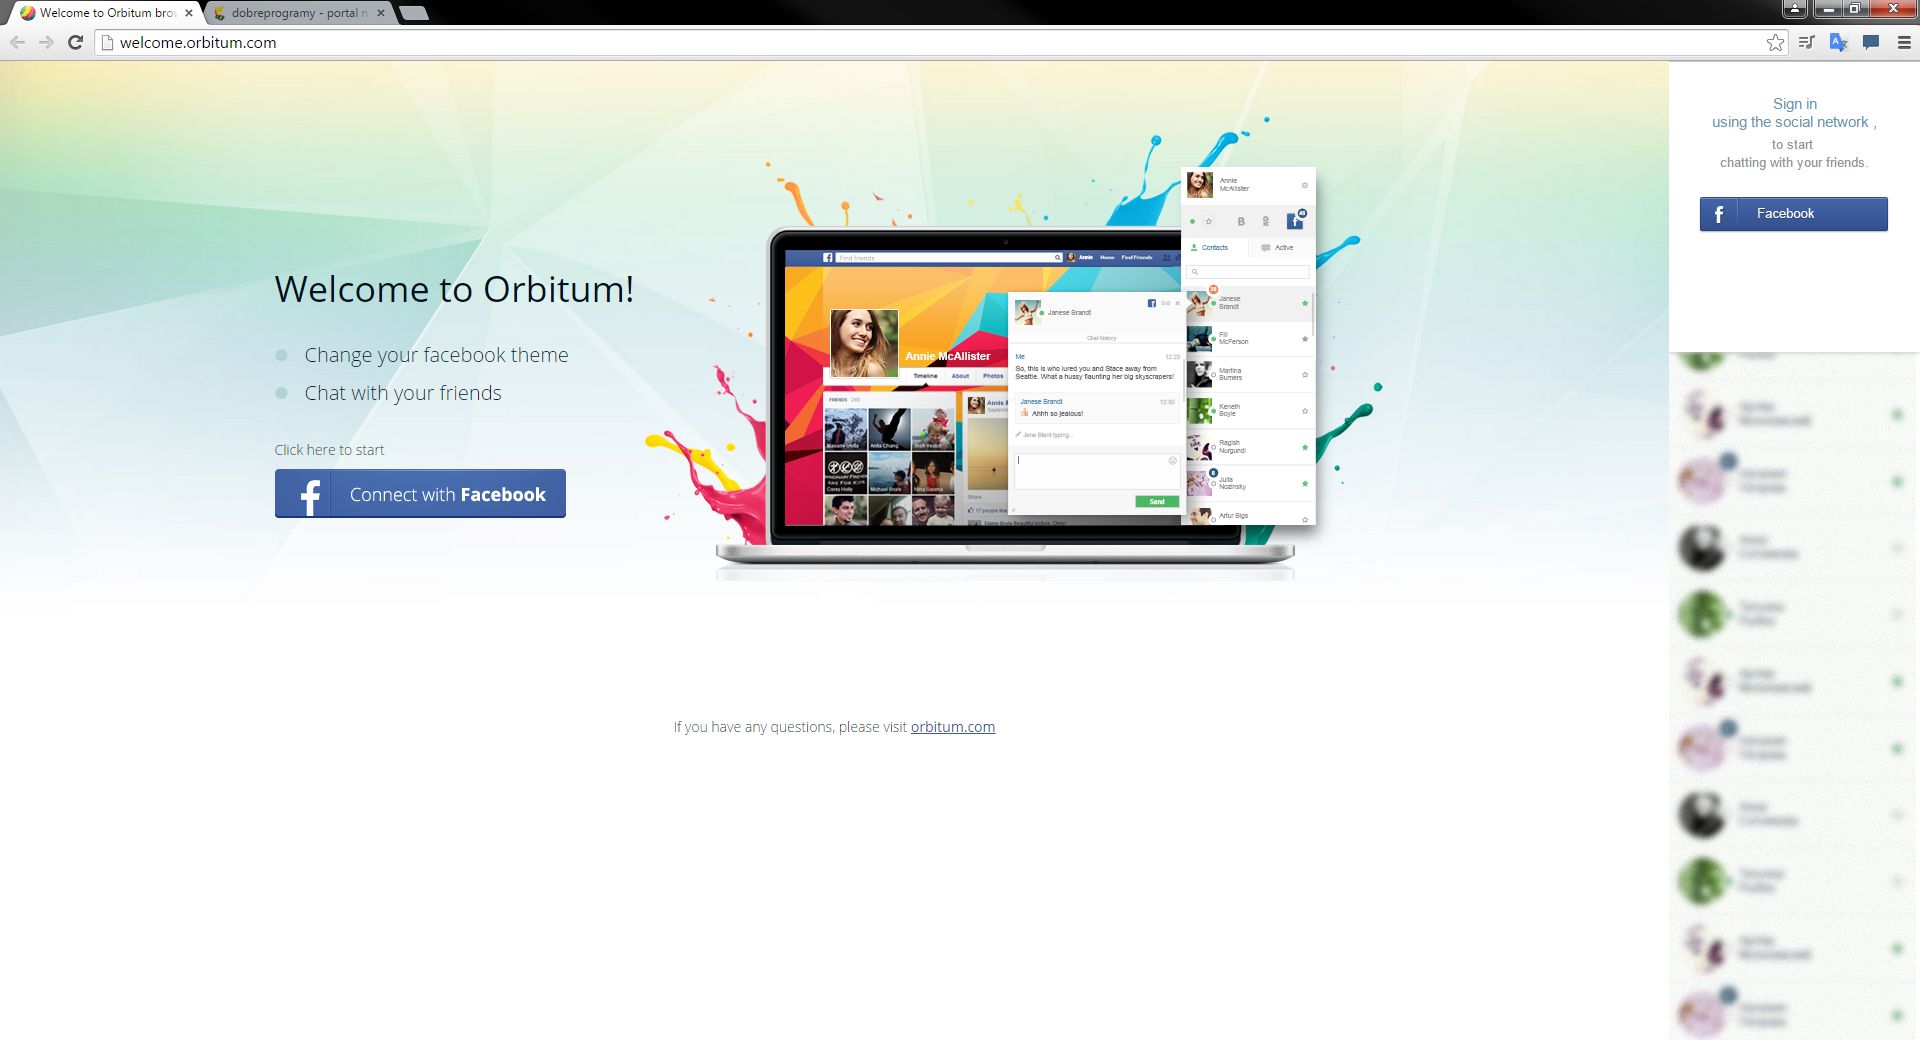
Task: Select the Odnoklassniki network icon in chat panel
Action: pyautogui.click(x=1265, y=222)
